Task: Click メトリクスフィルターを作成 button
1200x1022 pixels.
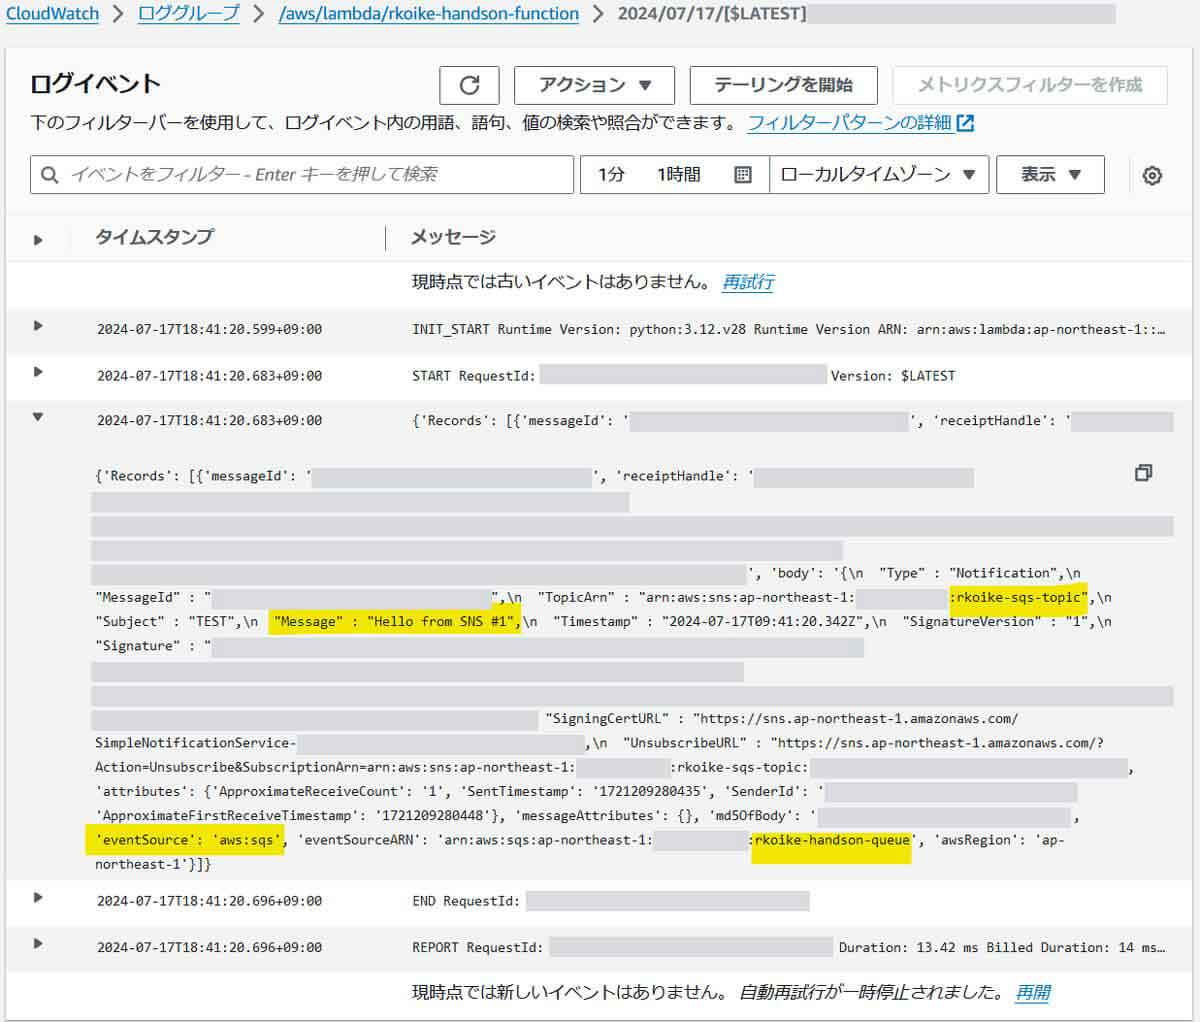Action: [1030, 85]
